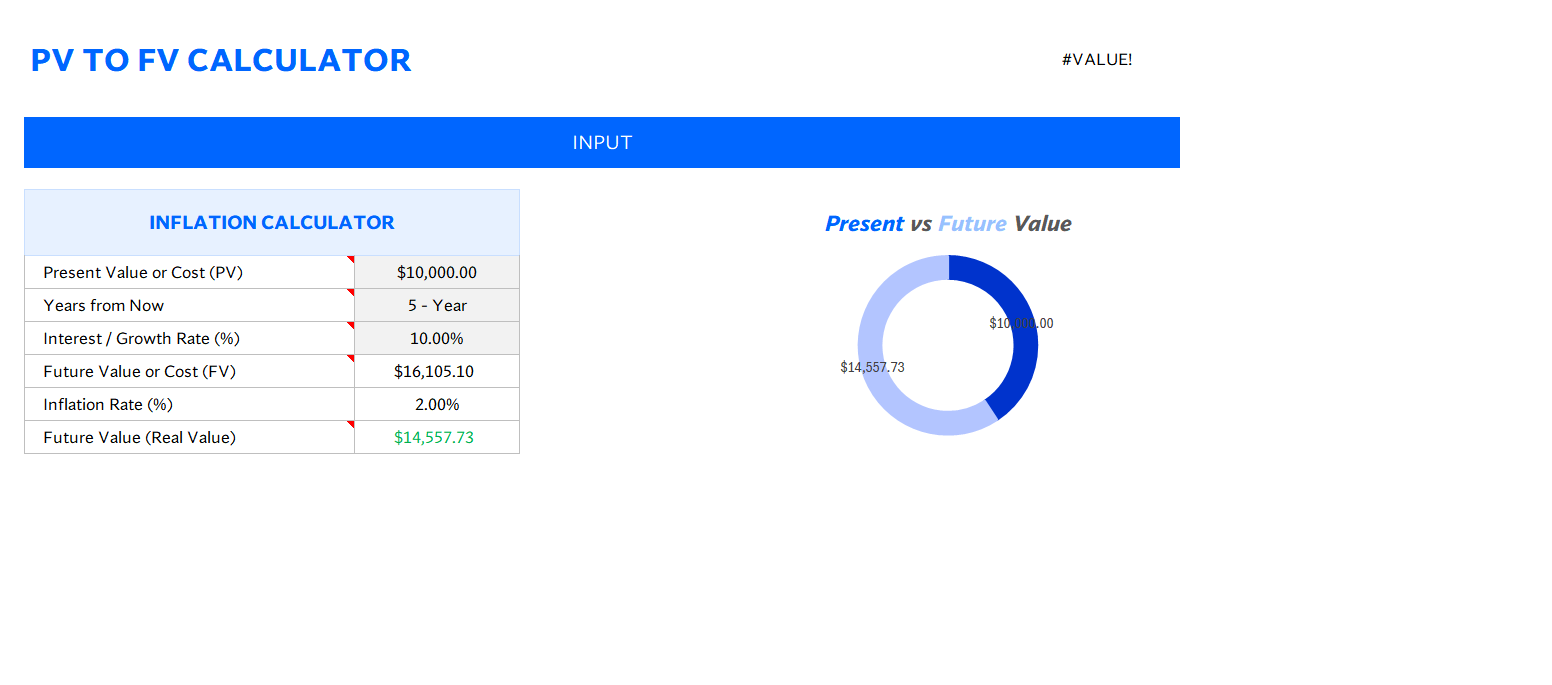Screen dimensions: 1552x685
Task: Click the #VALUE! error cell
Action: [1097, 59]
